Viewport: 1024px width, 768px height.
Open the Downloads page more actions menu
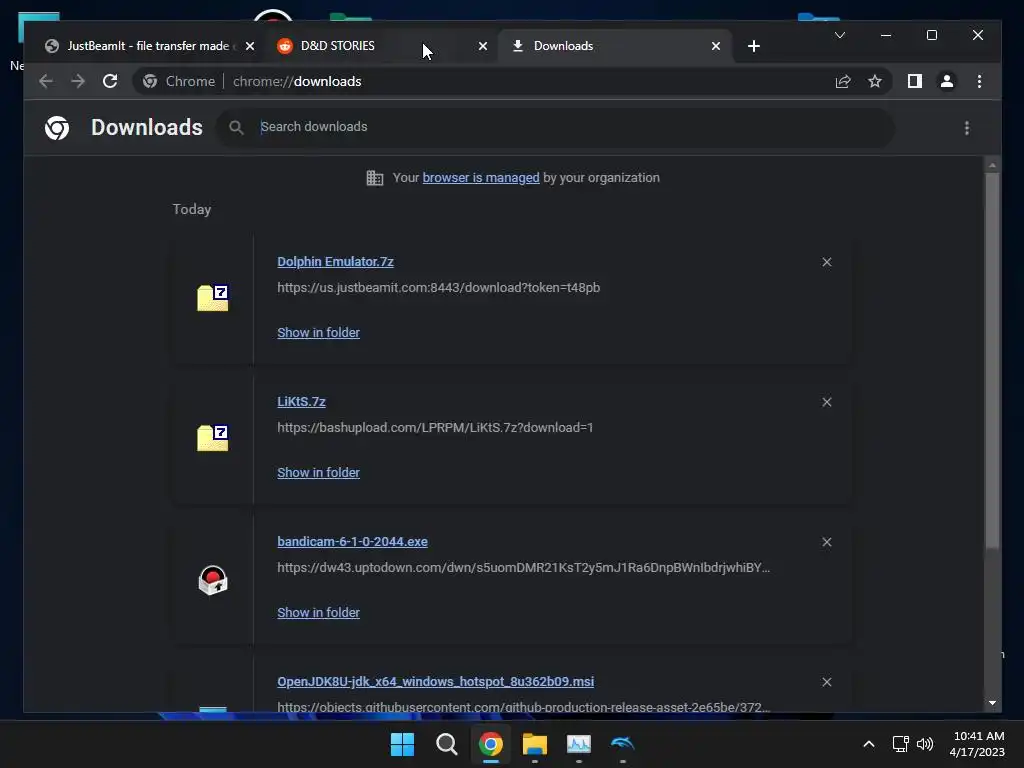tap(967, 128)
